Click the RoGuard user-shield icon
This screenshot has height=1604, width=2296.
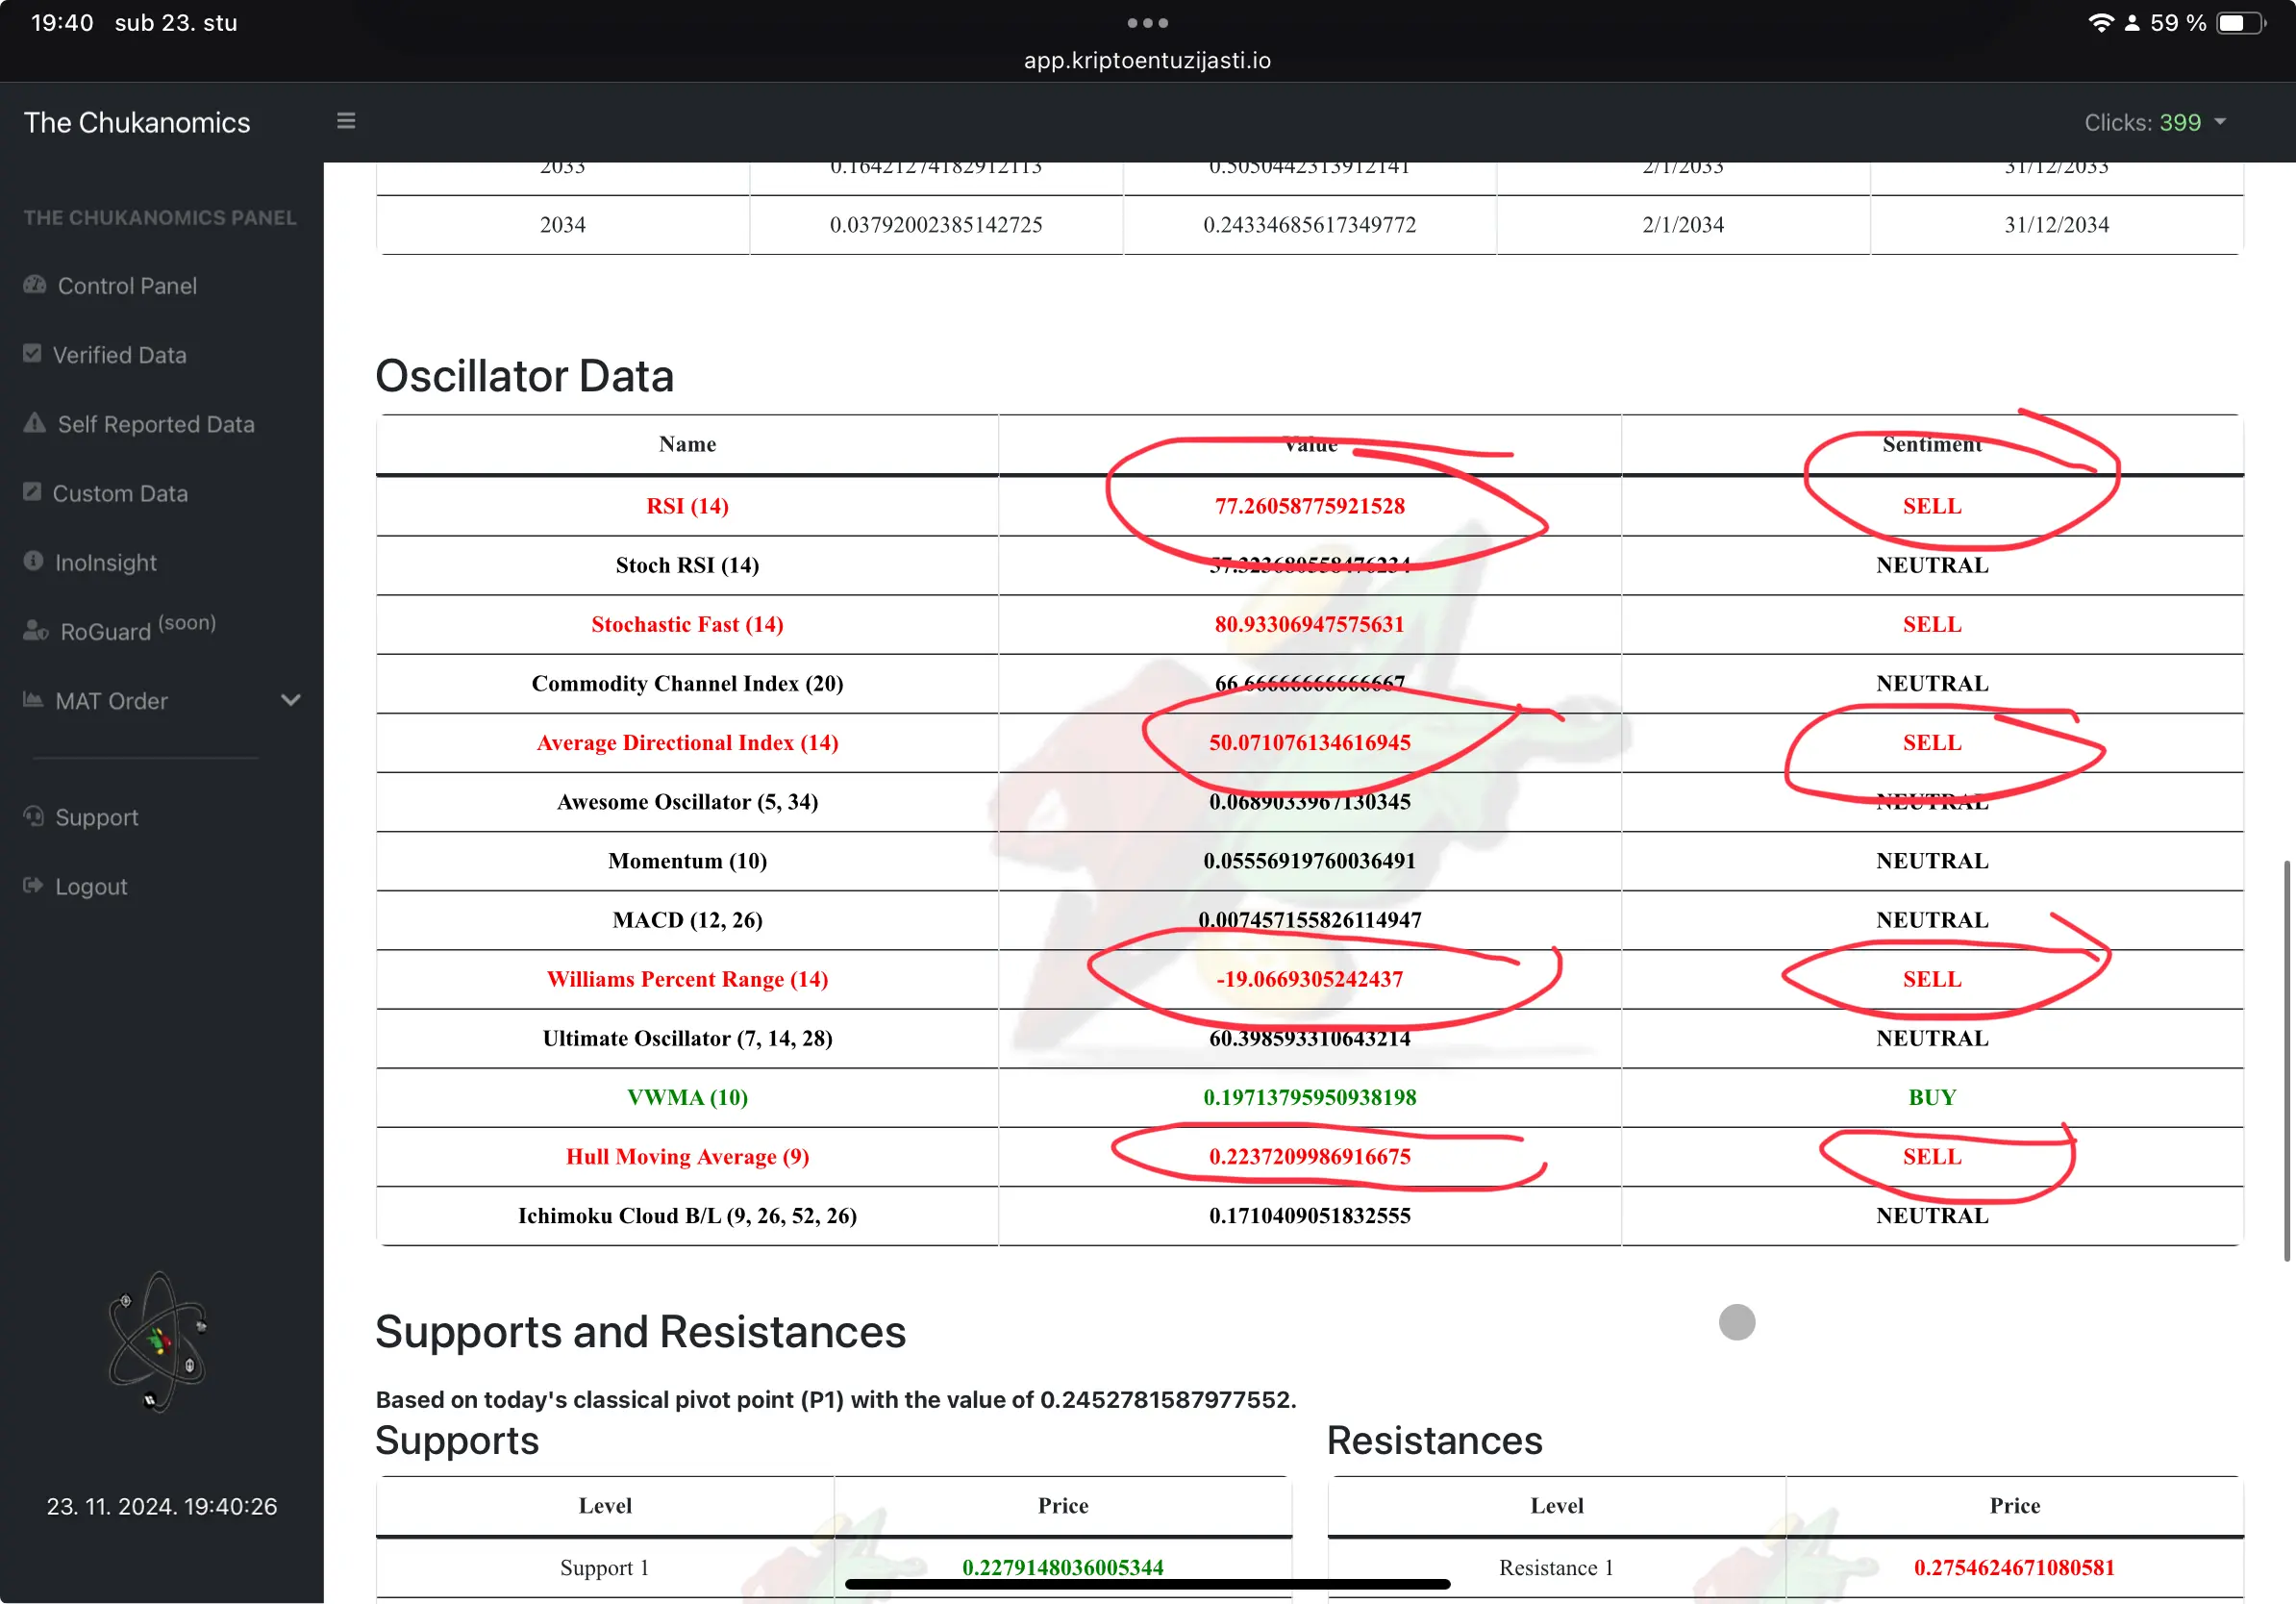(x=36, y=631)
